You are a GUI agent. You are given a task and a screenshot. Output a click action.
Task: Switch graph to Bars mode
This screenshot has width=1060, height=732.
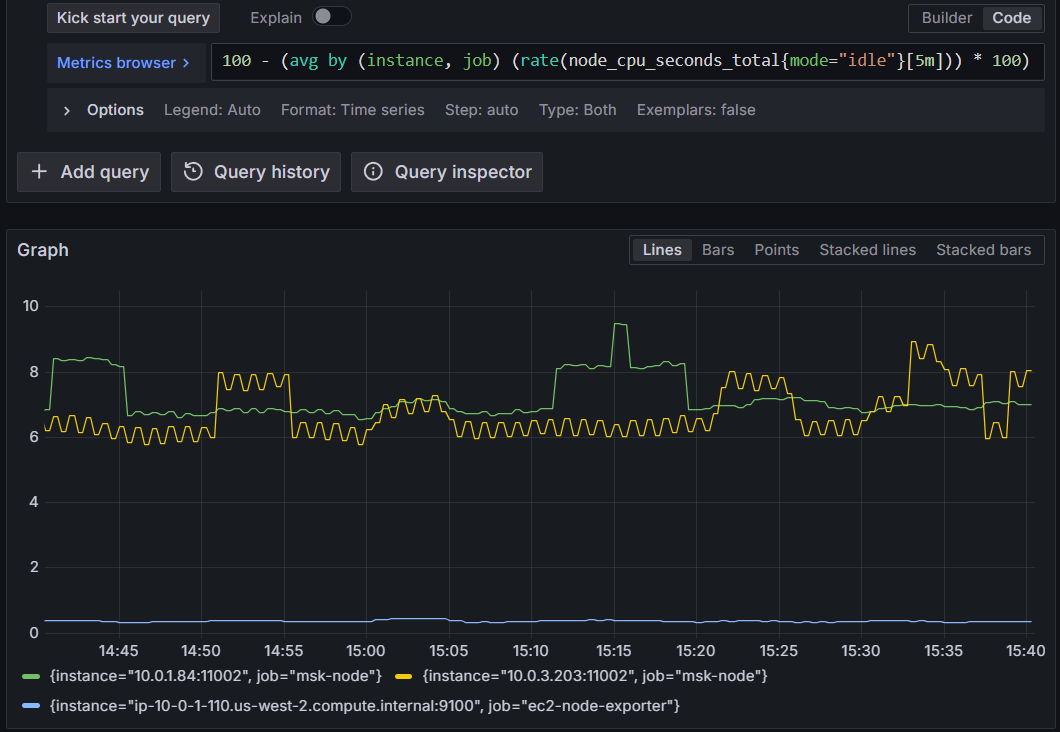(x=717, y=249)
